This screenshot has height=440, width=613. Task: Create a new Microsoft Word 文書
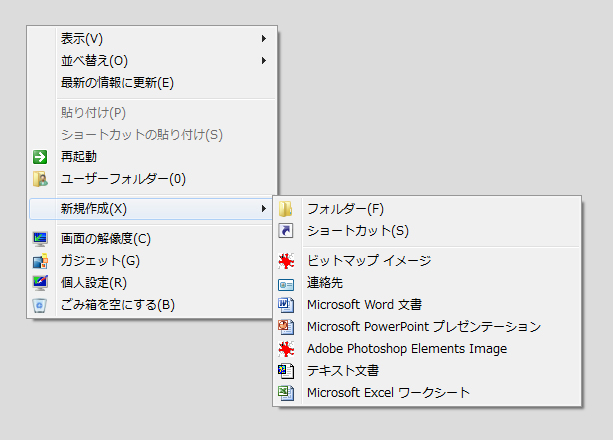point(427,305)
